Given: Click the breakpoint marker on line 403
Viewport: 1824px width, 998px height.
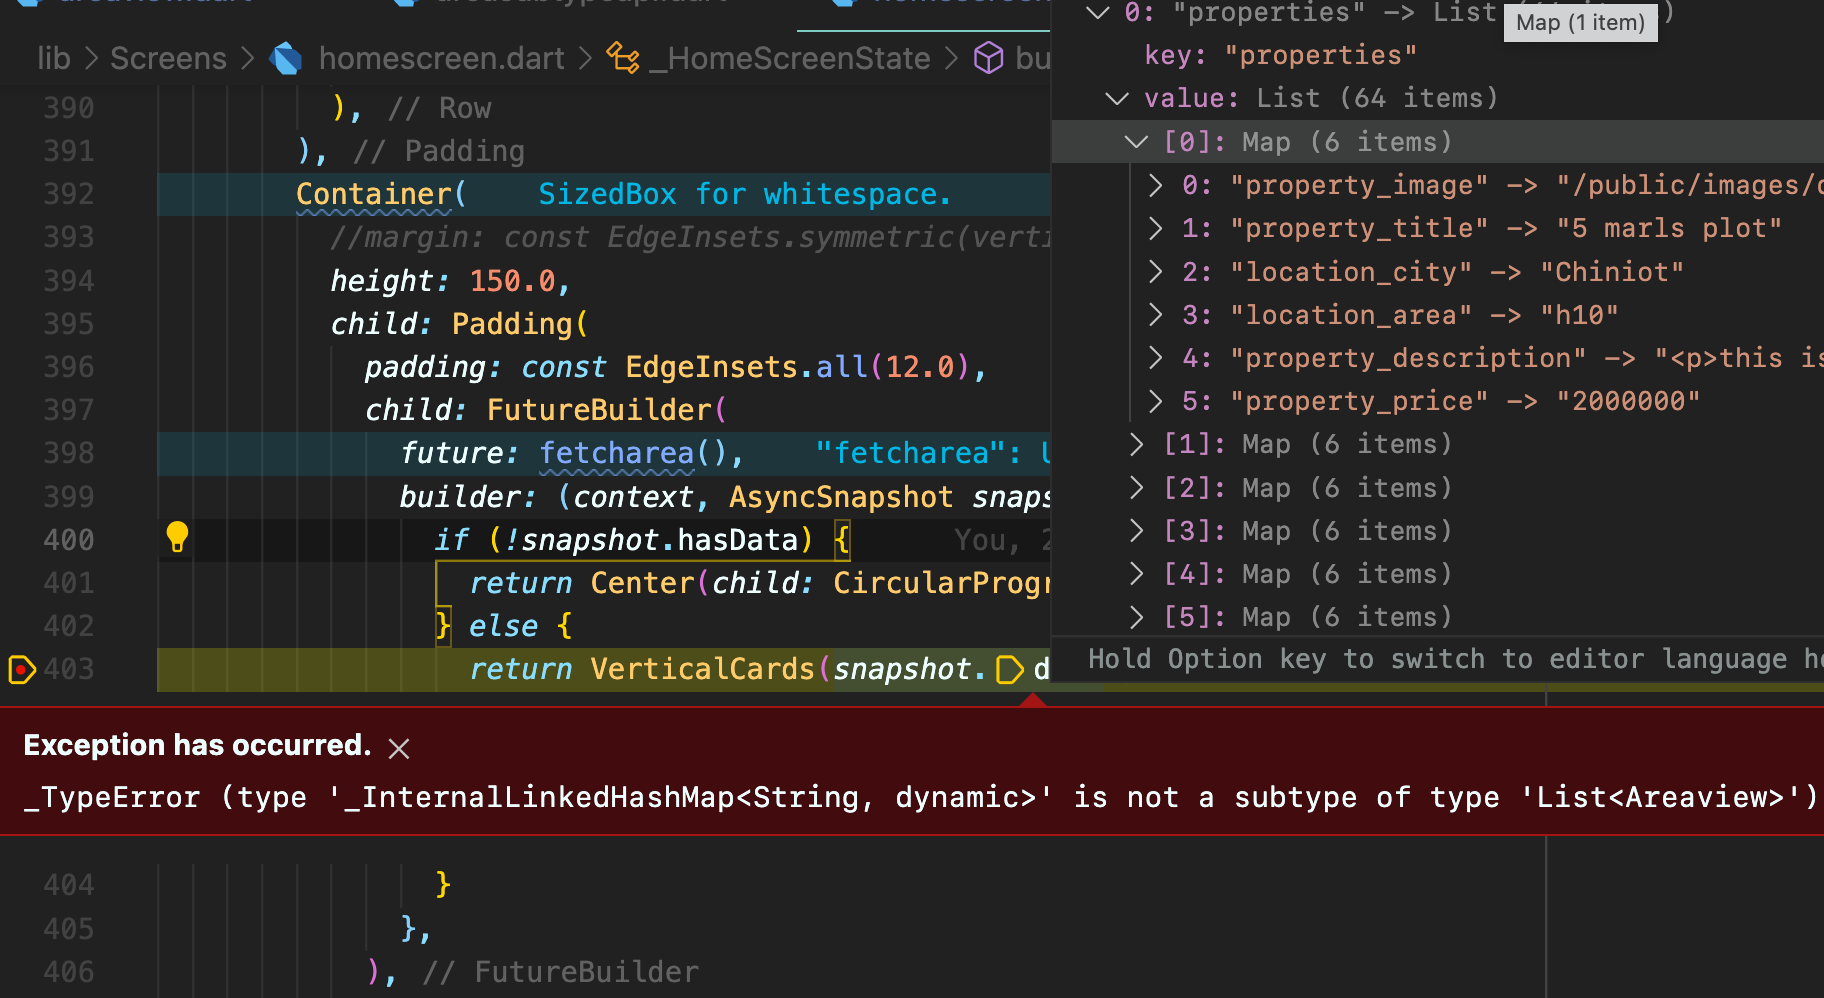Looking at the screenshot, I should [x=21, y=669].
